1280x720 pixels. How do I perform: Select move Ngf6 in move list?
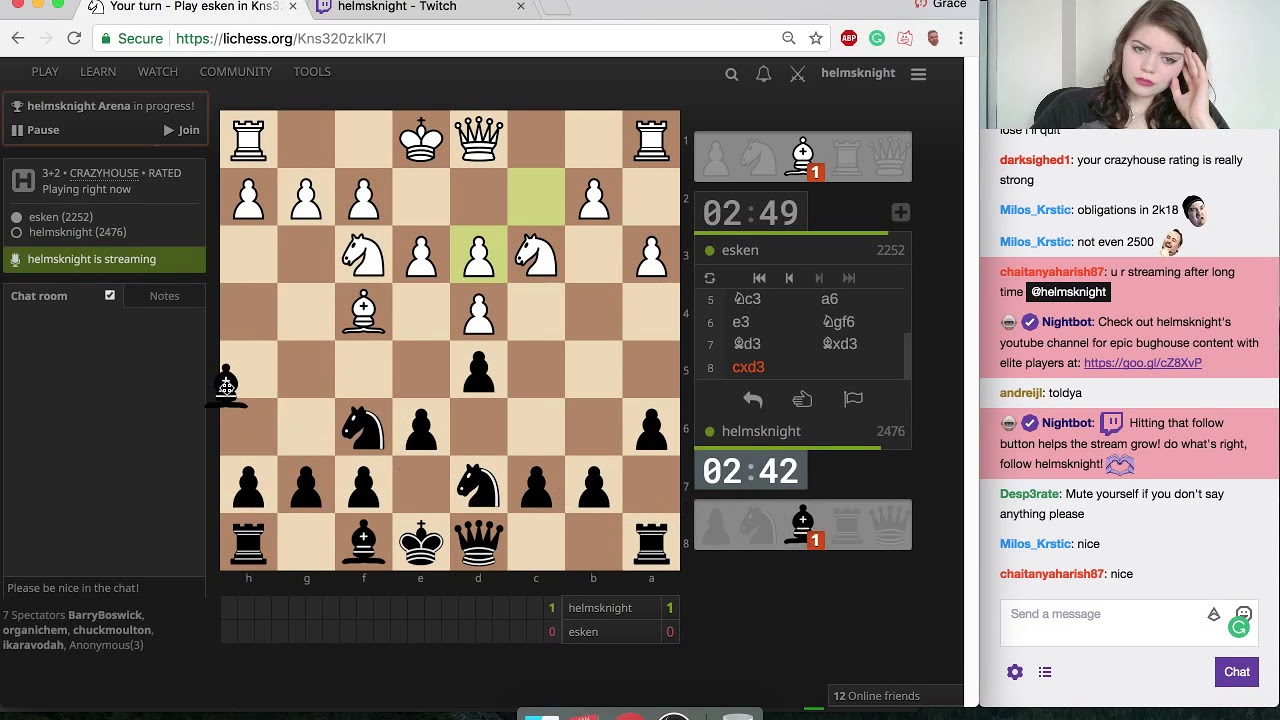(x=838, y=322)
